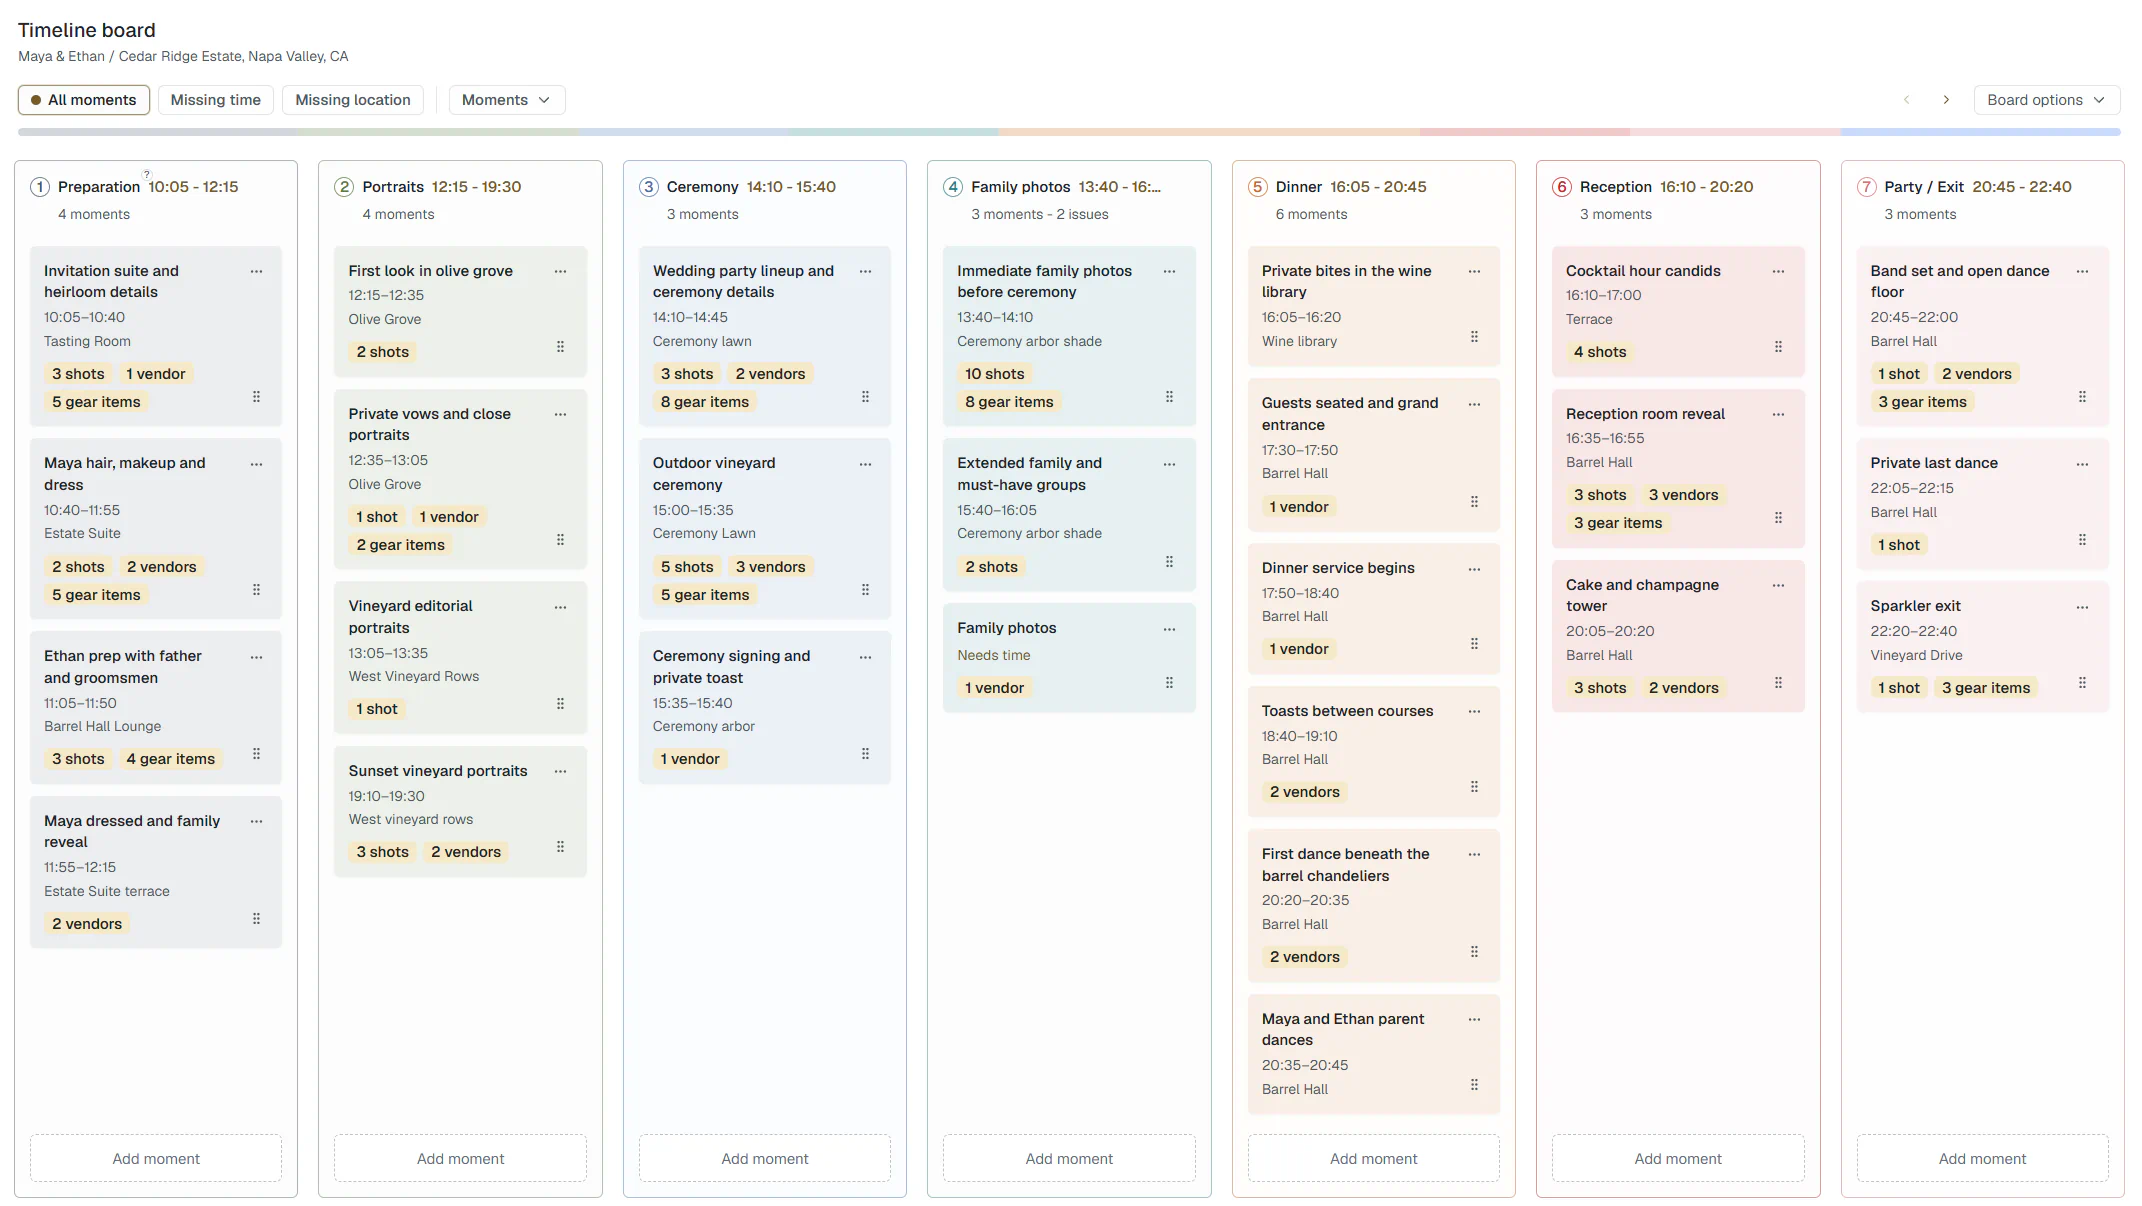Add moment to the Reception column
This screenshot has height=1206, width=2142.
click(1678, 1158)
